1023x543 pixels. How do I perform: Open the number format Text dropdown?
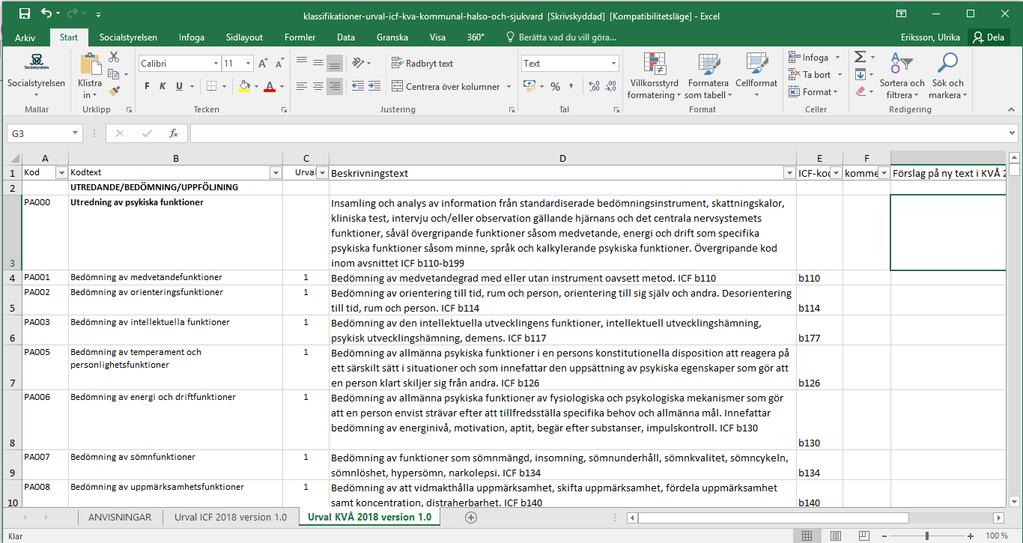tap(613, 63)
